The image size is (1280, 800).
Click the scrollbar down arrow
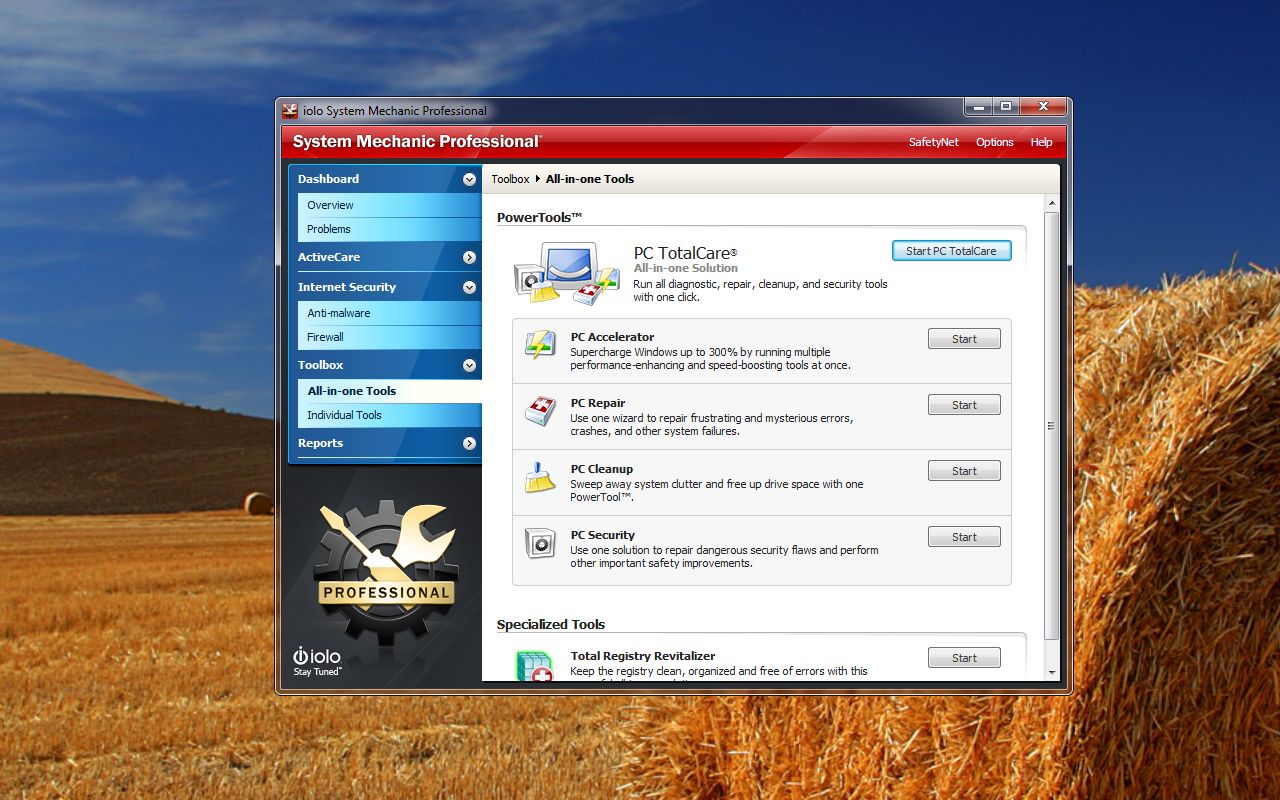point(1051,672)
